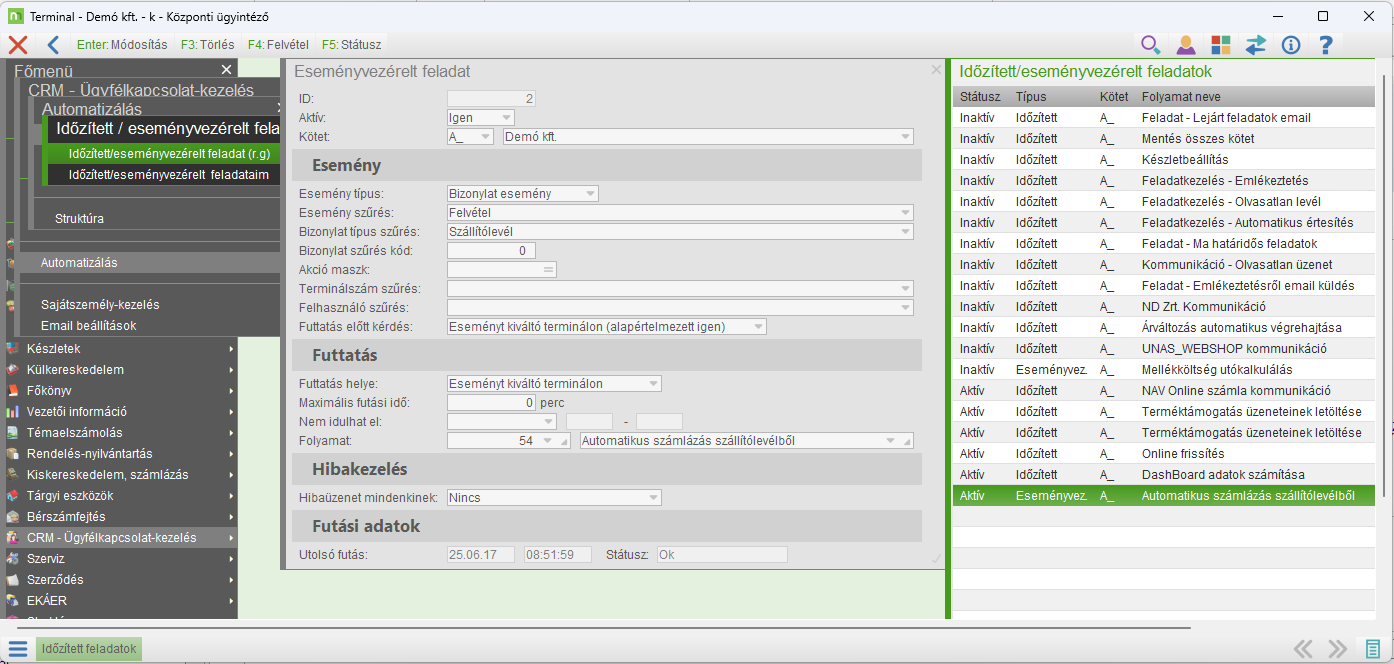1394x664 pixels.
Task: Open the Készletek menu item
Action: (120, 349)
